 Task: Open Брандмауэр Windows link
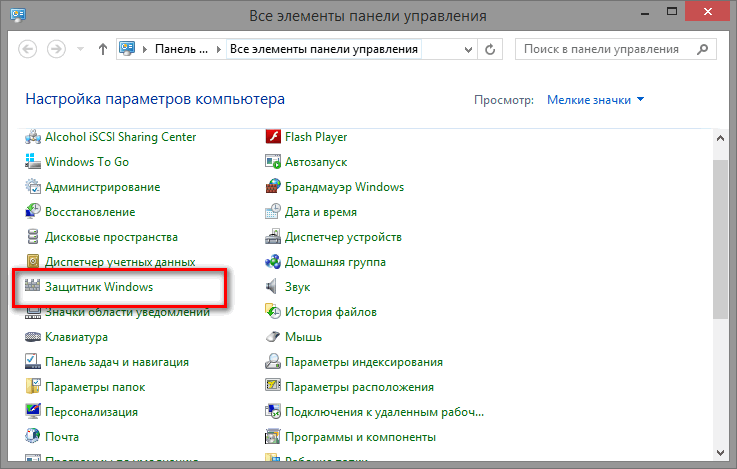point(344,187)
